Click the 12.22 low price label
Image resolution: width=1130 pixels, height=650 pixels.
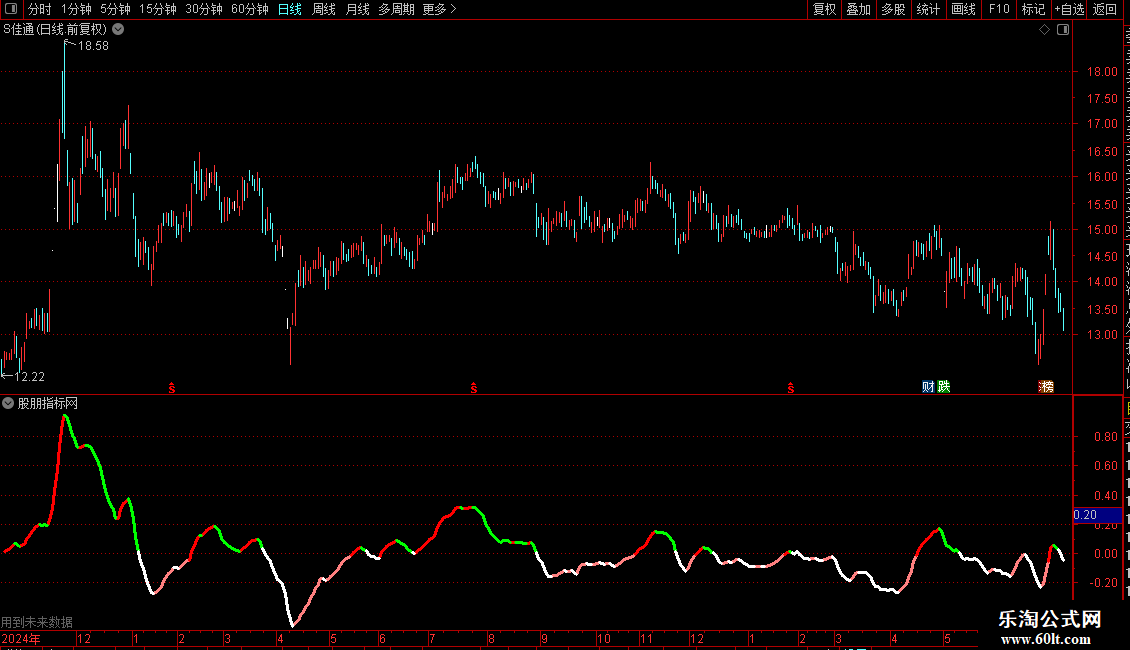tap(30, 377)
